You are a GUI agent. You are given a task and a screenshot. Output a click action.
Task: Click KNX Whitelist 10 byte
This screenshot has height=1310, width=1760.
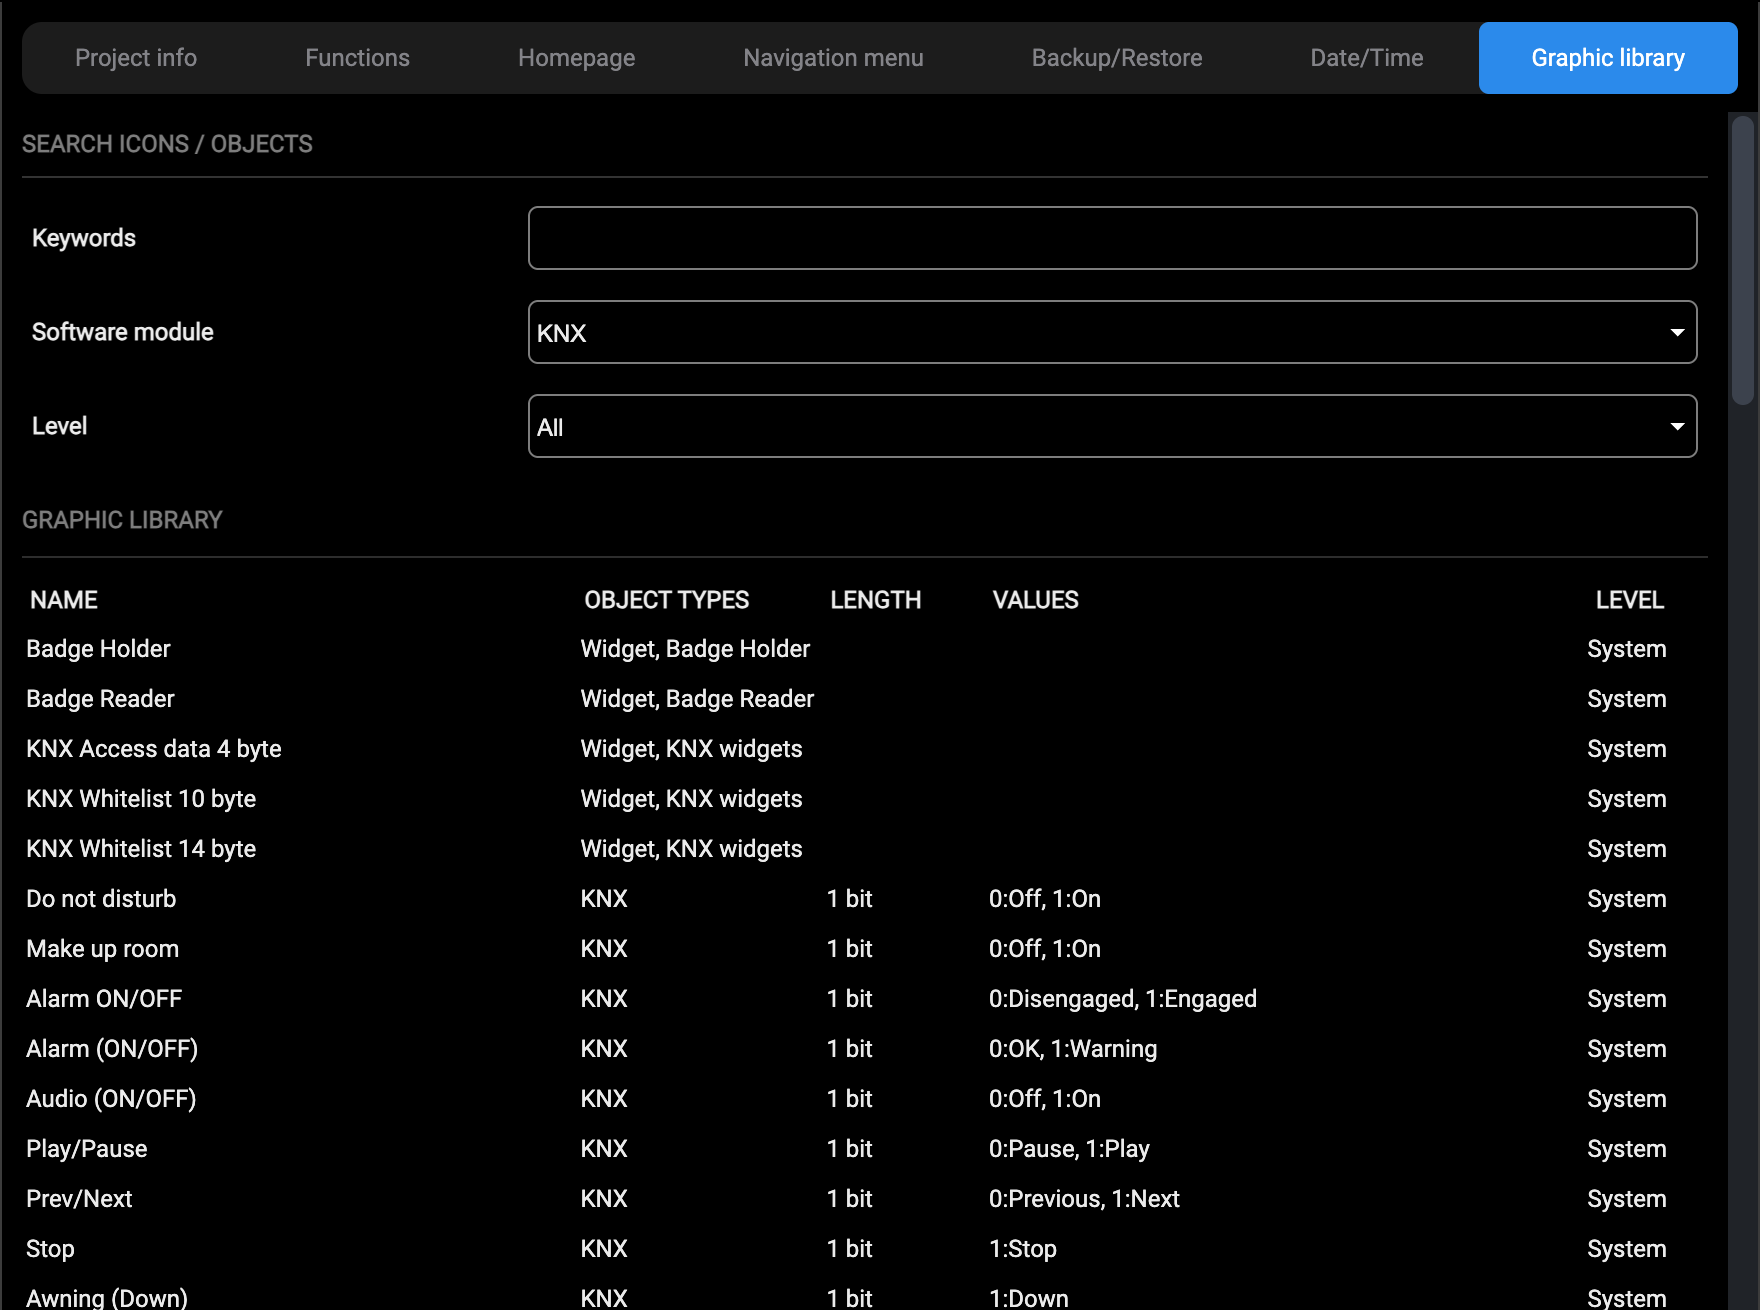click(x=141, y=799)
